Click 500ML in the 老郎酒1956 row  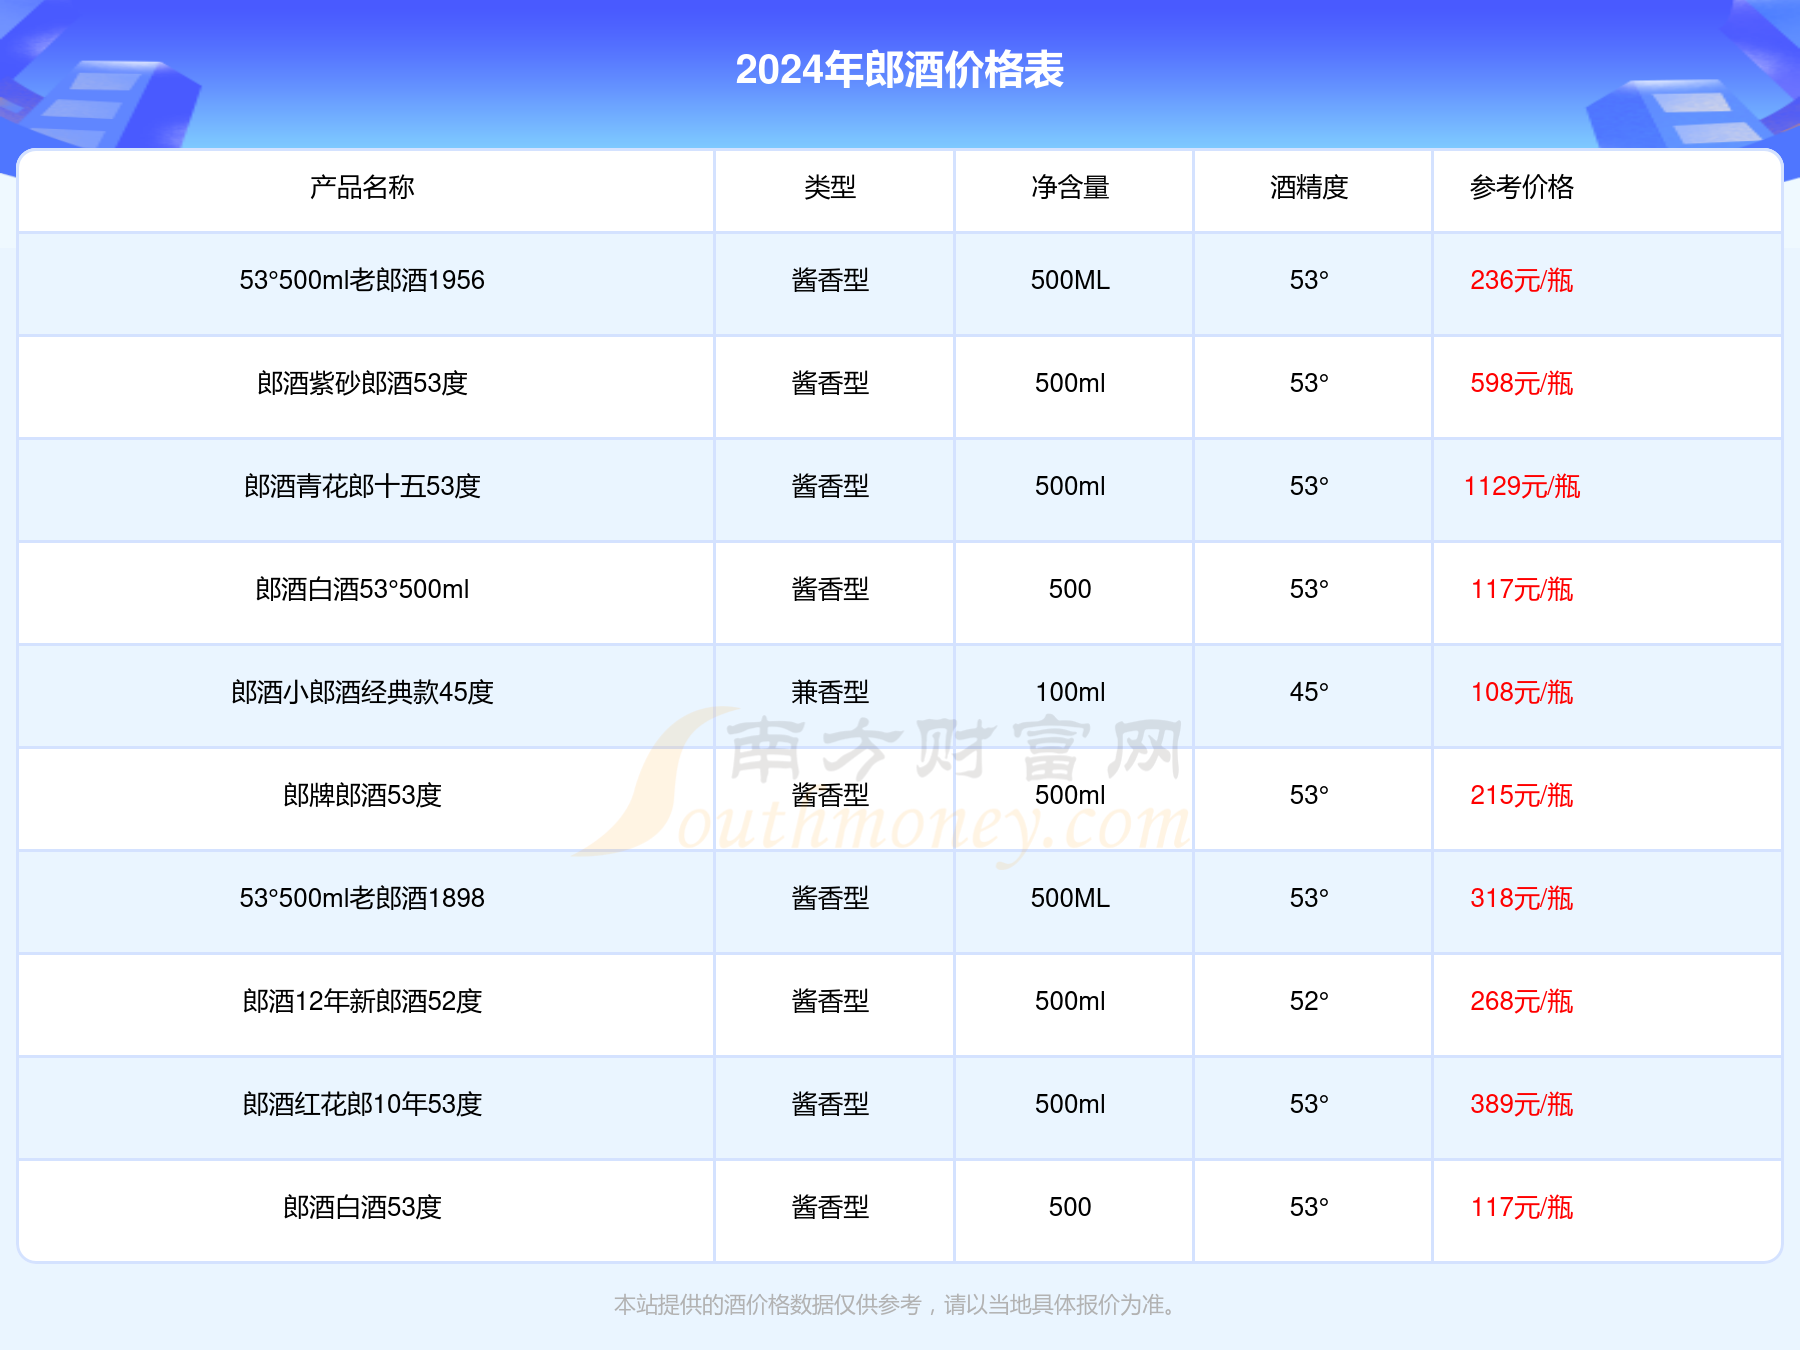pos(1070,280)
